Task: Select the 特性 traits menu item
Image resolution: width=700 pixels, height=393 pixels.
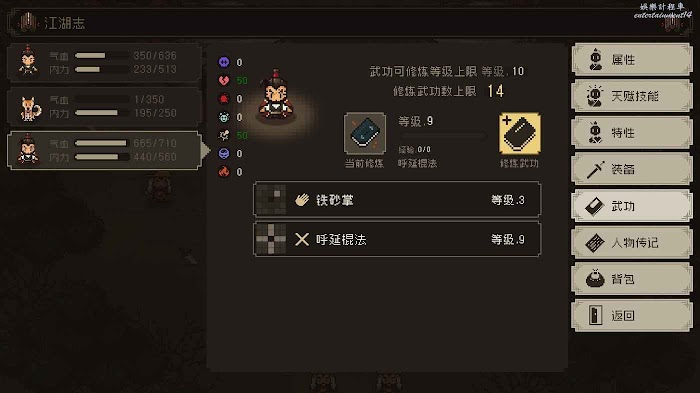Action: (x=632, y=133)
